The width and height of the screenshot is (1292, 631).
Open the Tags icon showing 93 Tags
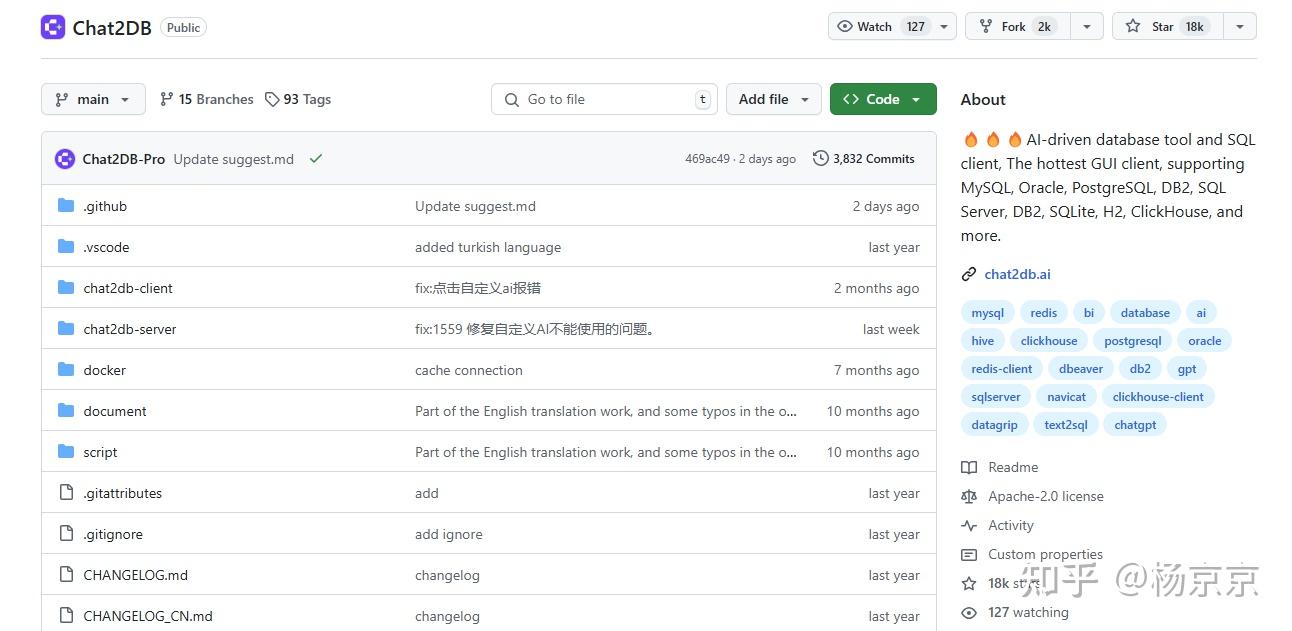point(273,99)
